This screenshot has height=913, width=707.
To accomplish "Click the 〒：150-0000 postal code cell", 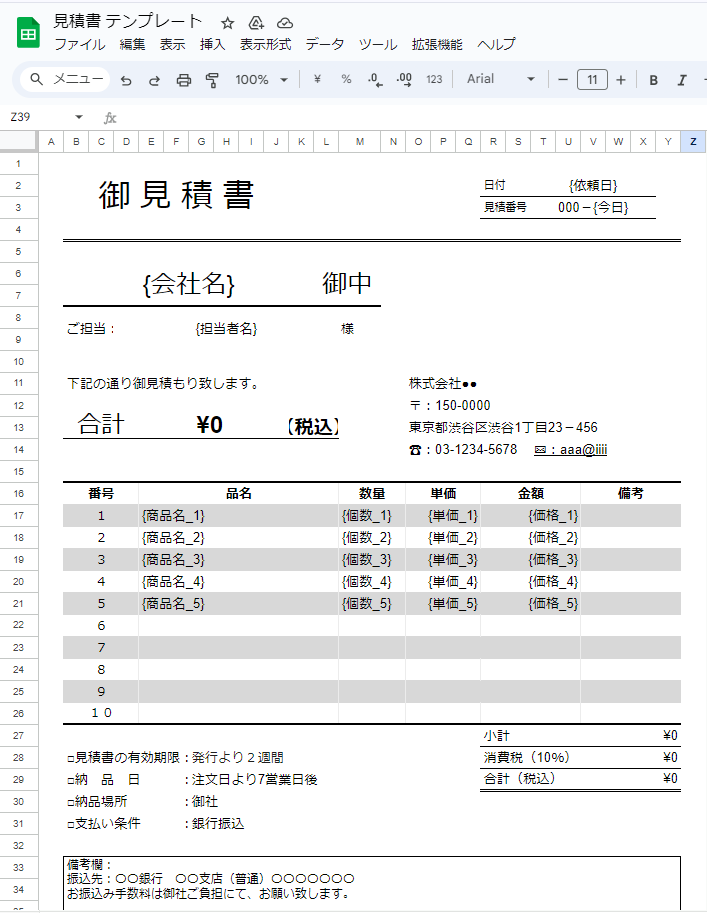I will click(450, 406).
